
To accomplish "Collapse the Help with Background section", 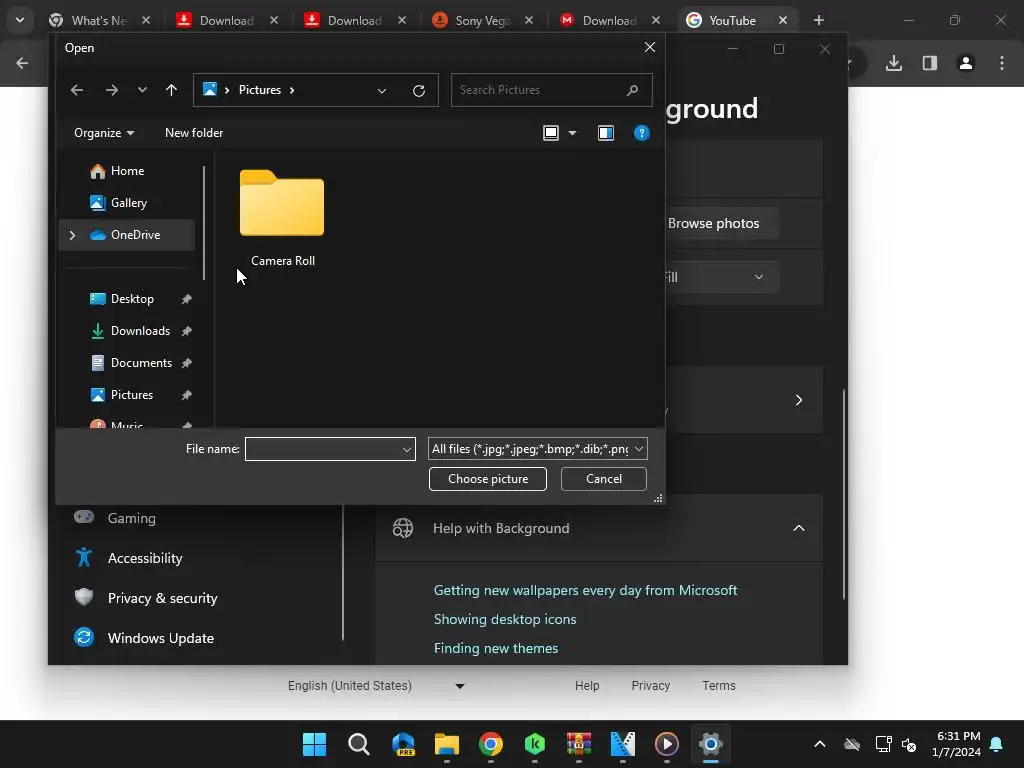I will pyautogui.click(x=799, y=528).
